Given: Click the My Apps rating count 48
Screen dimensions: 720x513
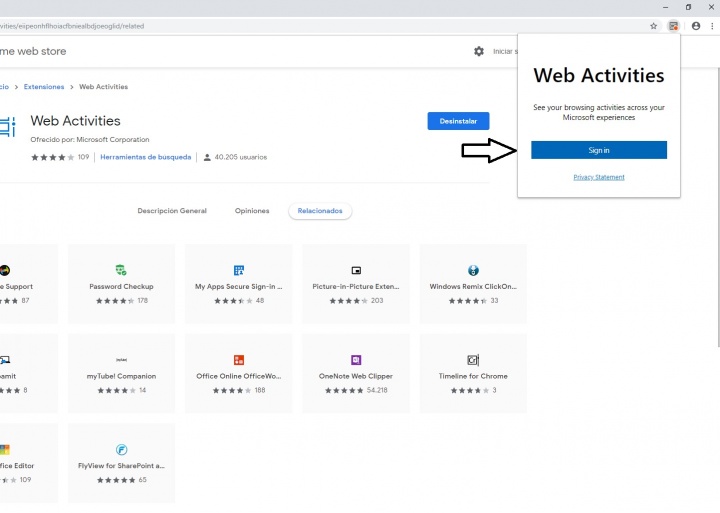Looking at the screenshot, I should tap(260, 300).
